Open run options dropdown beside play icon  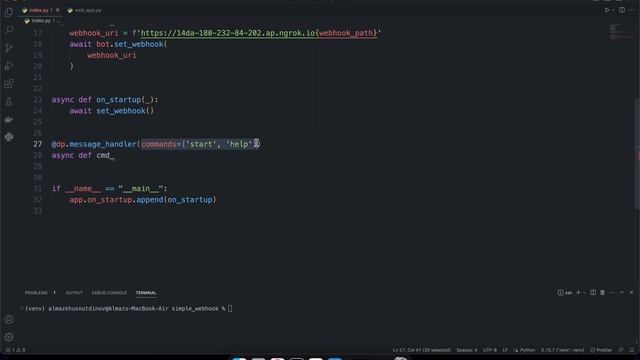(x=613, y=10)
